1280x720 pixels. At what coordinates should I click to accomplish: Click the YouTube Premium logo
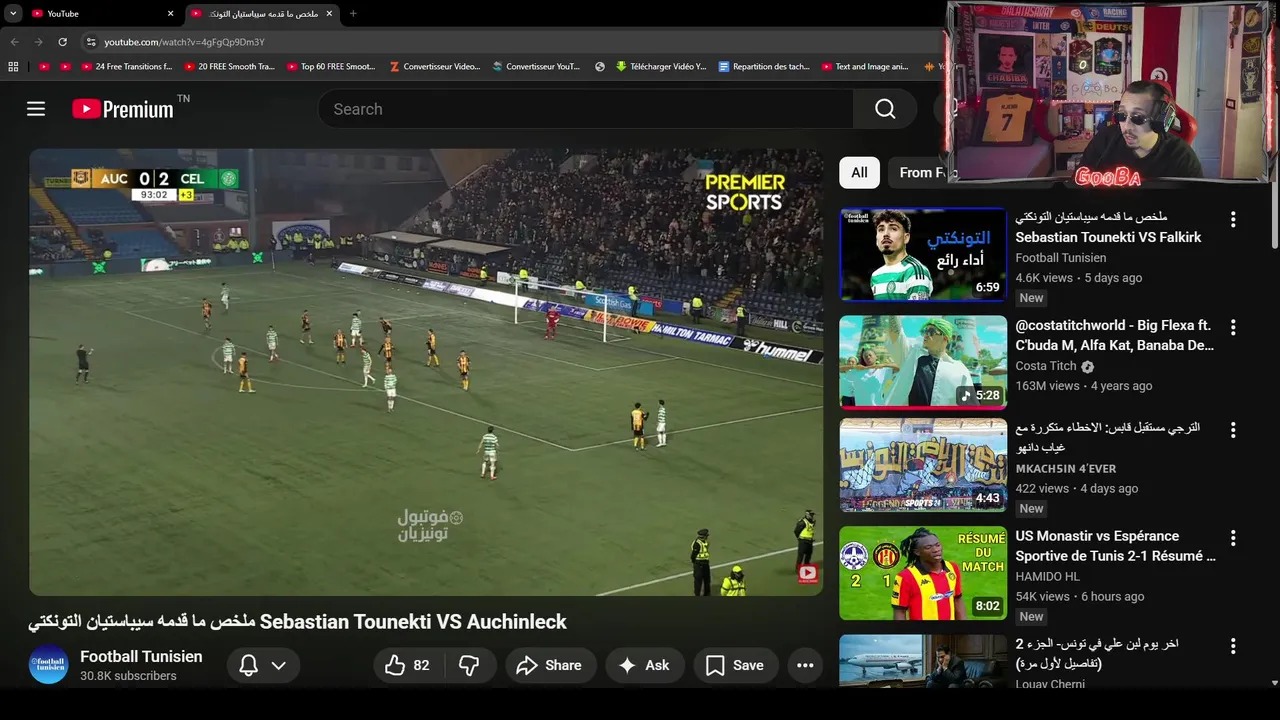click(x=124, y=109)
